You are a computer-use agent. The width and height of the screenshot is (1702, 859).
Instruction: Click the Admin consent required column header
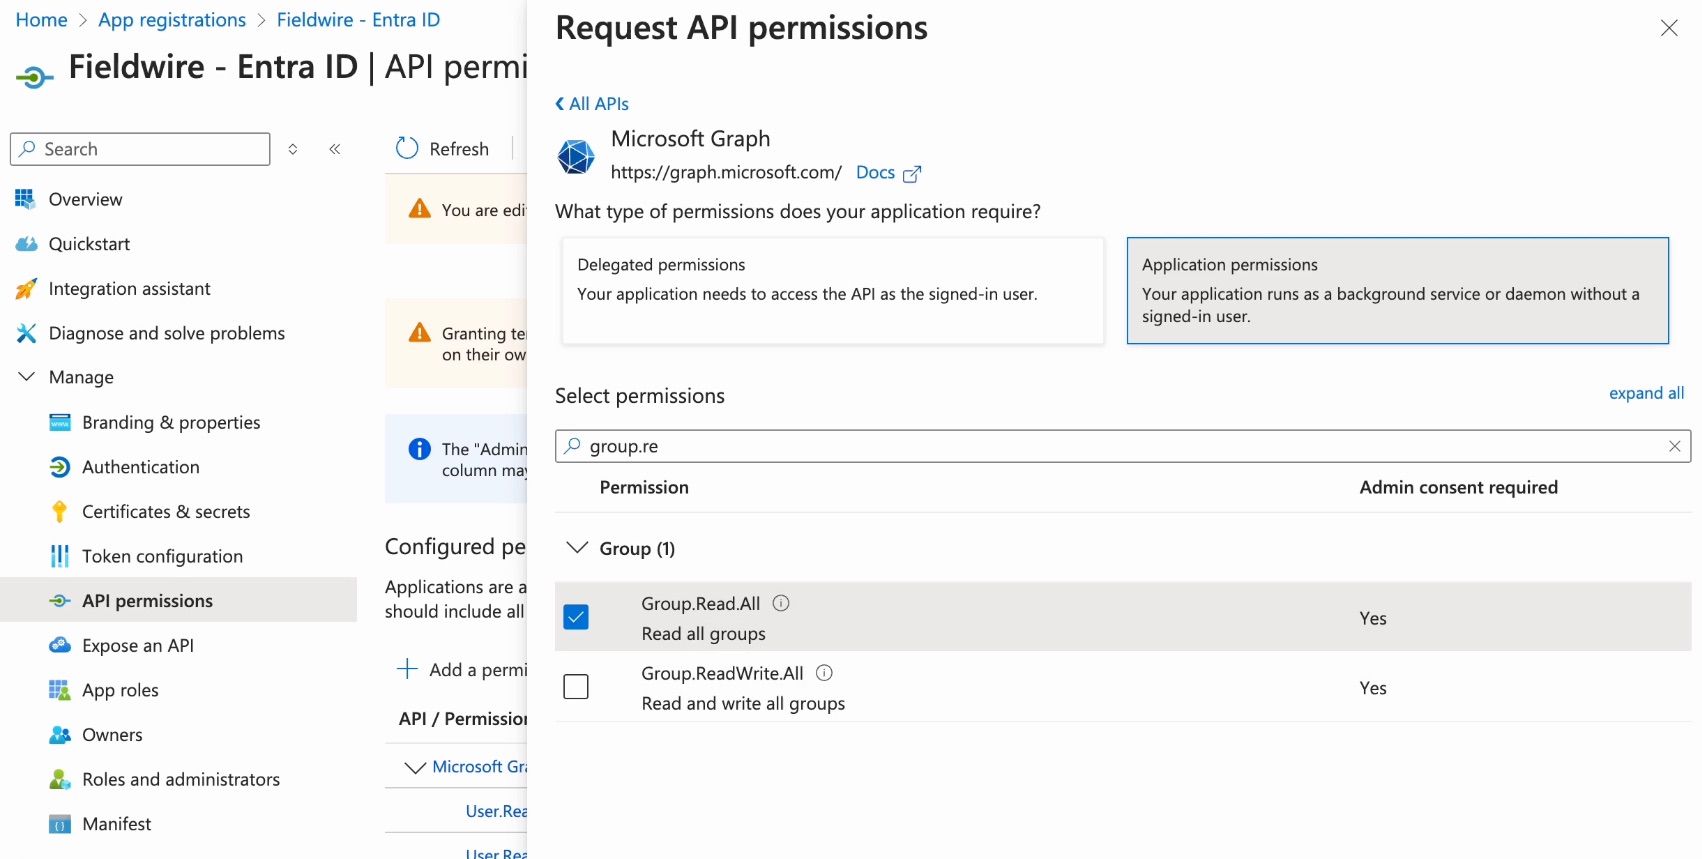[1458, 487]
